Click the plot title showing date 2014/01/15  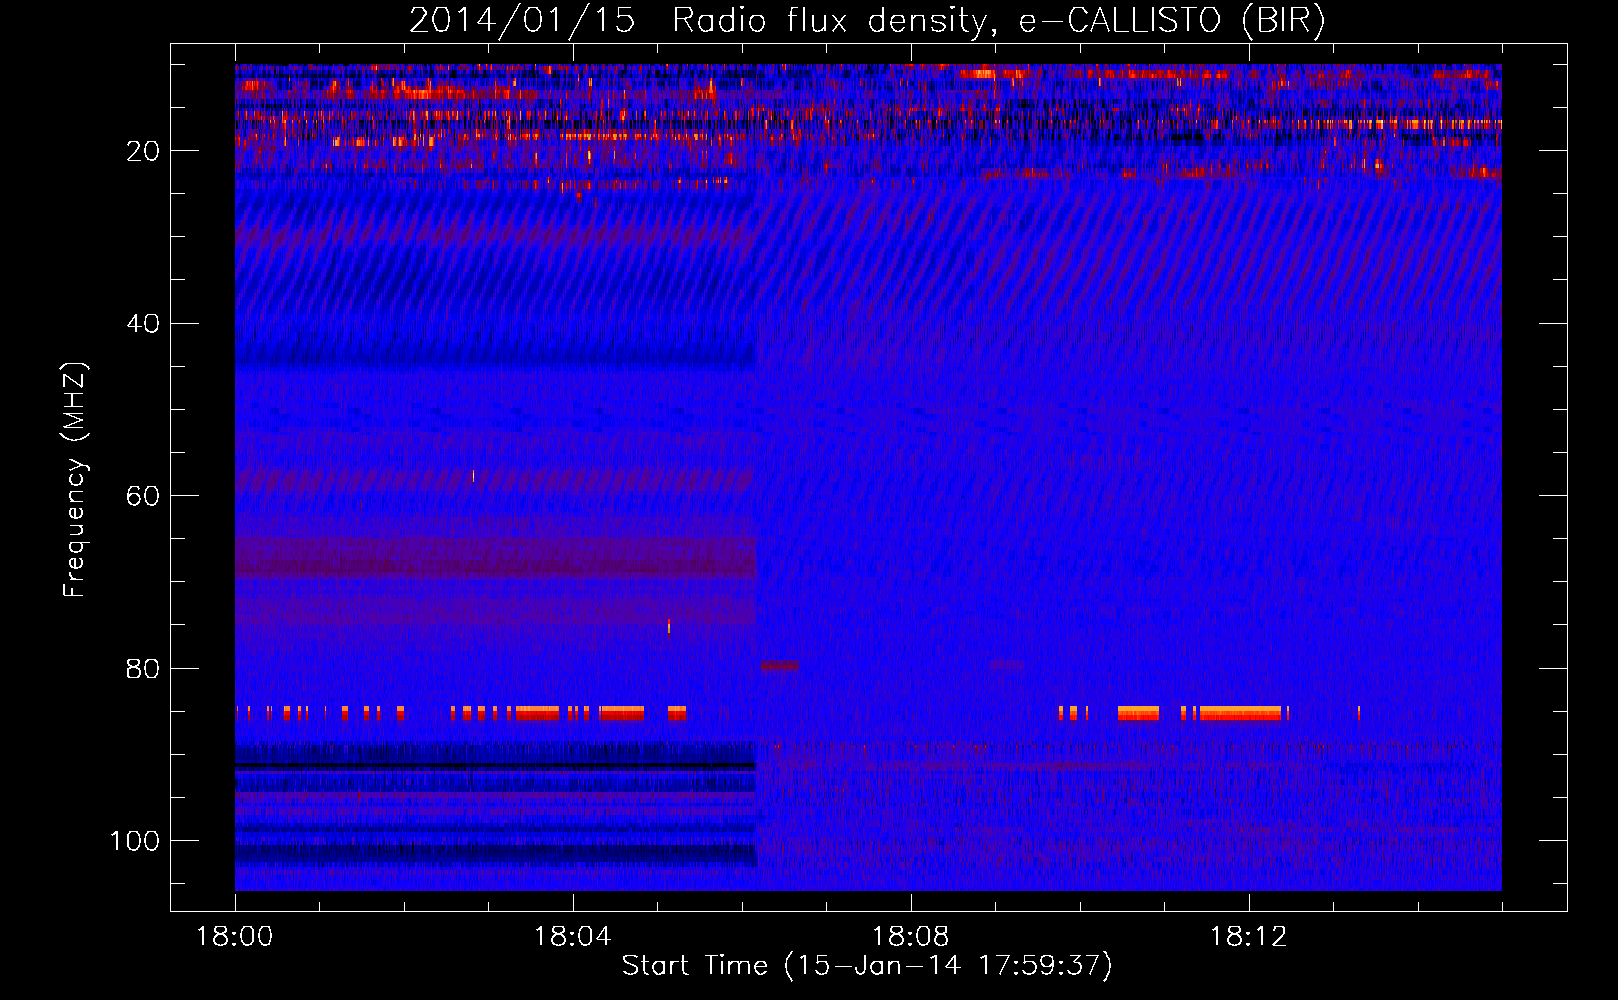pyautogui.click(x=867, y=21)
